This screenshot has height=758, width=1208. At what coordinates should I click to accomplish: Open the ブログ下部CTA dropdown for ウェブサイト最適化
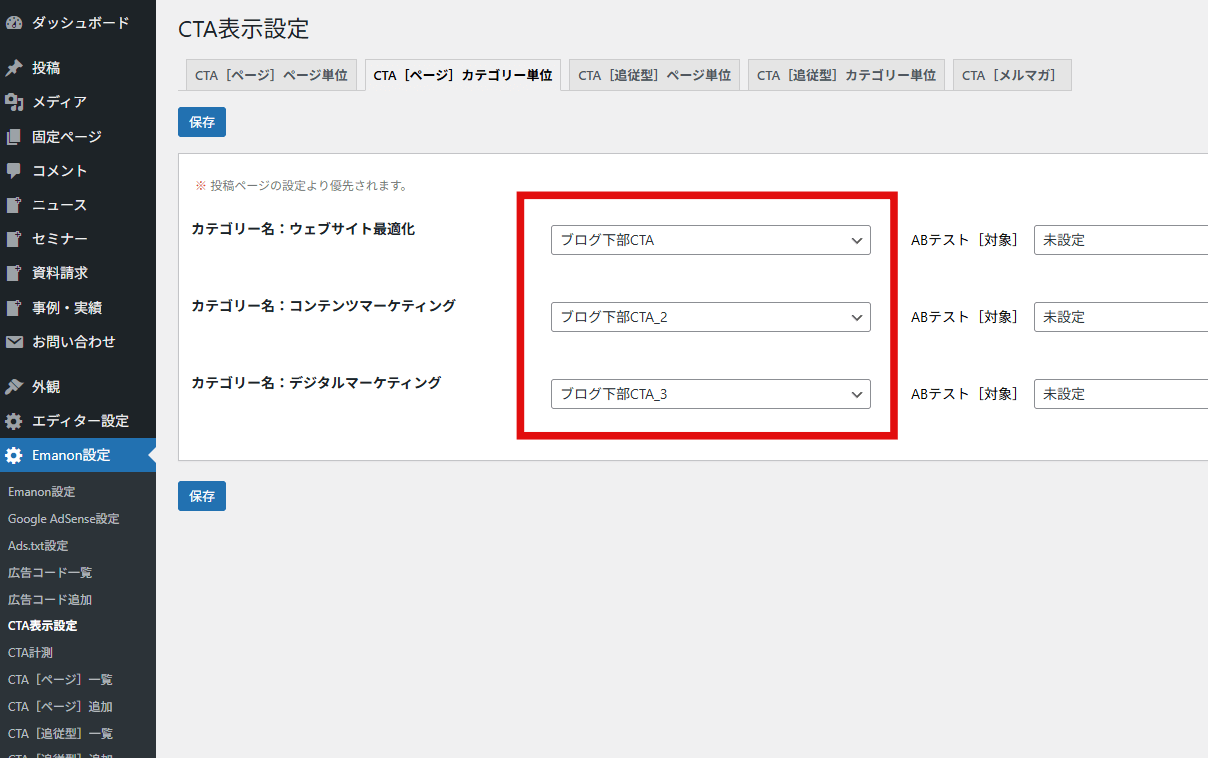point(710,240)
